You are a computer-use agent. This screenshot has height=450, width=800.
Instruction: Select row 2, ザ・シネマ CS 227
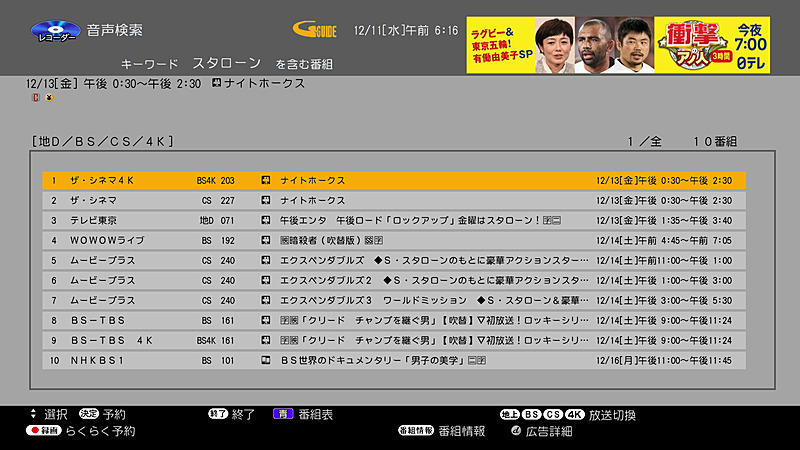(x=394, y=201)
